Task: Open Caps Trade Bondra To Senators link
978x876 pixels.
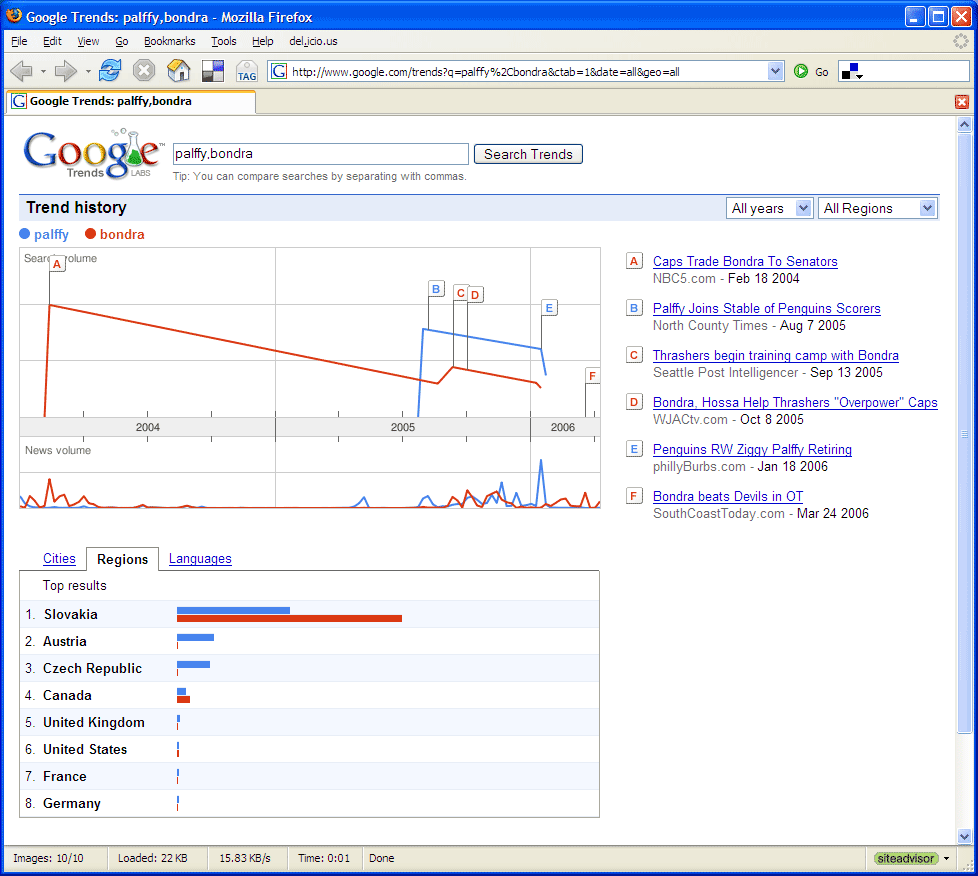Action: (745, 261)
